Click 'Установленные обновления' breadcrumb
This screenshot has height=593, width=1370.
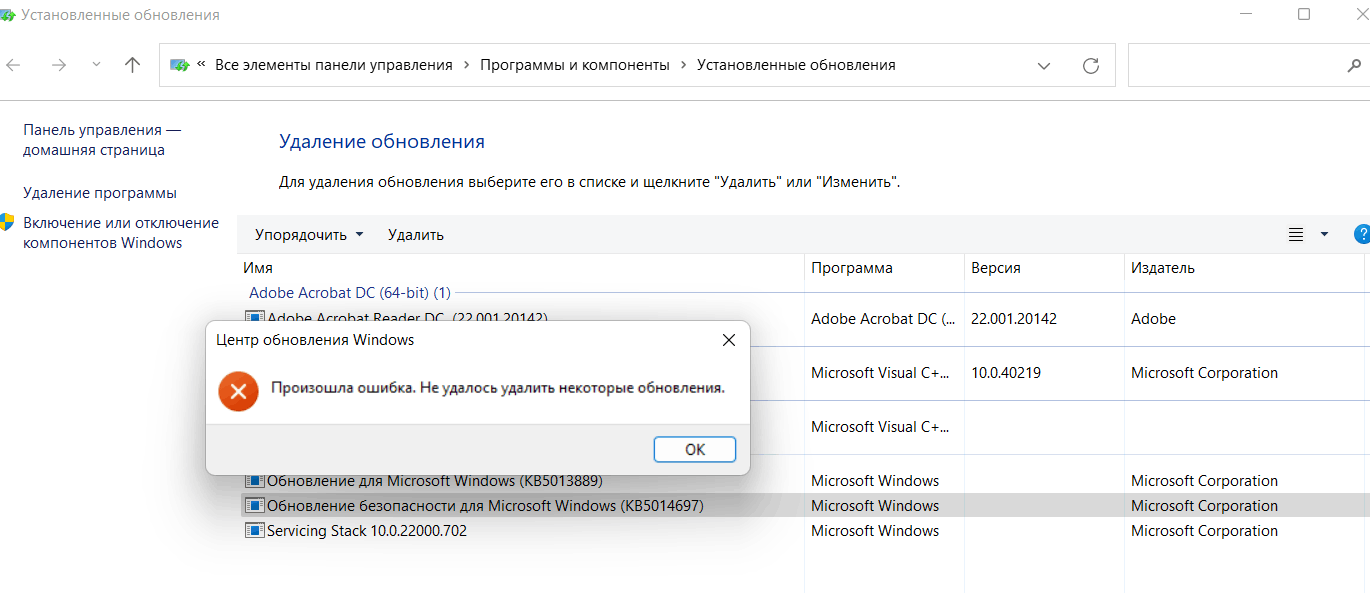[796, 65]
